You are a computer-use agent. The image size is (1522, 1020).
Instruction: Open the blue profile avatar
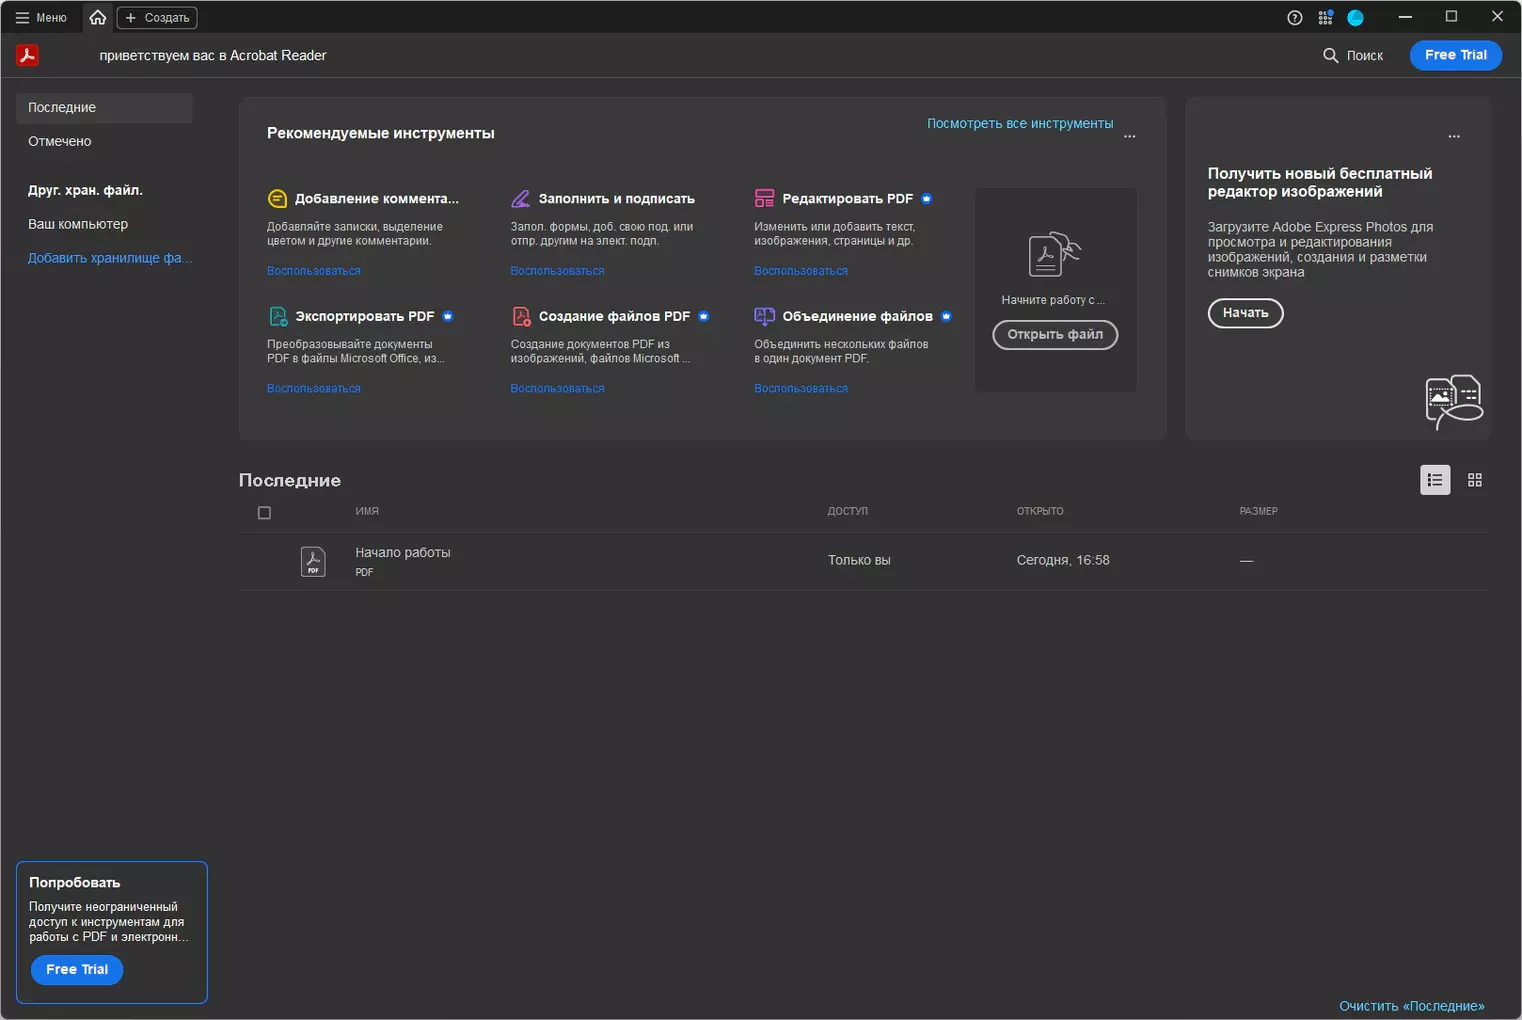tap(1355, 17)
